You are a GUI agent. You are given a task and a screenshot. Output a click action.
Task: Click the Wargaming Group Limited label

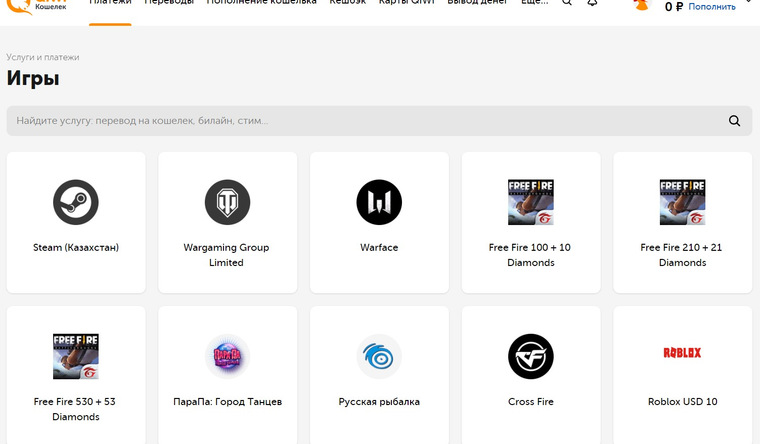point(226,255)
